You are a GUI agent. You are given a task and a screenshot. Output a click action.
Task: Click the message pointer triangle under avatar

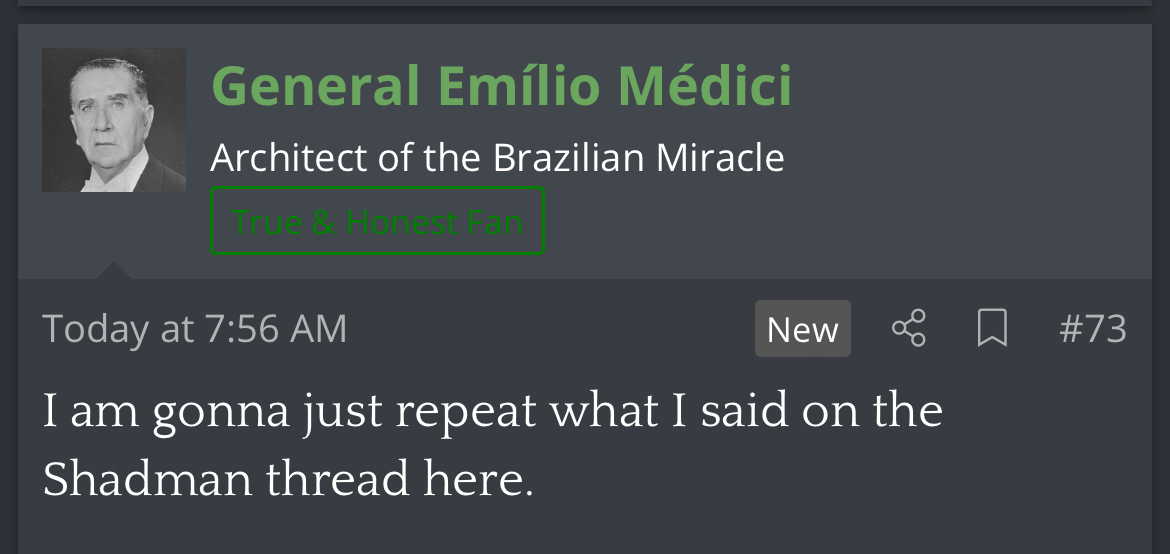[x=113, y=270]
